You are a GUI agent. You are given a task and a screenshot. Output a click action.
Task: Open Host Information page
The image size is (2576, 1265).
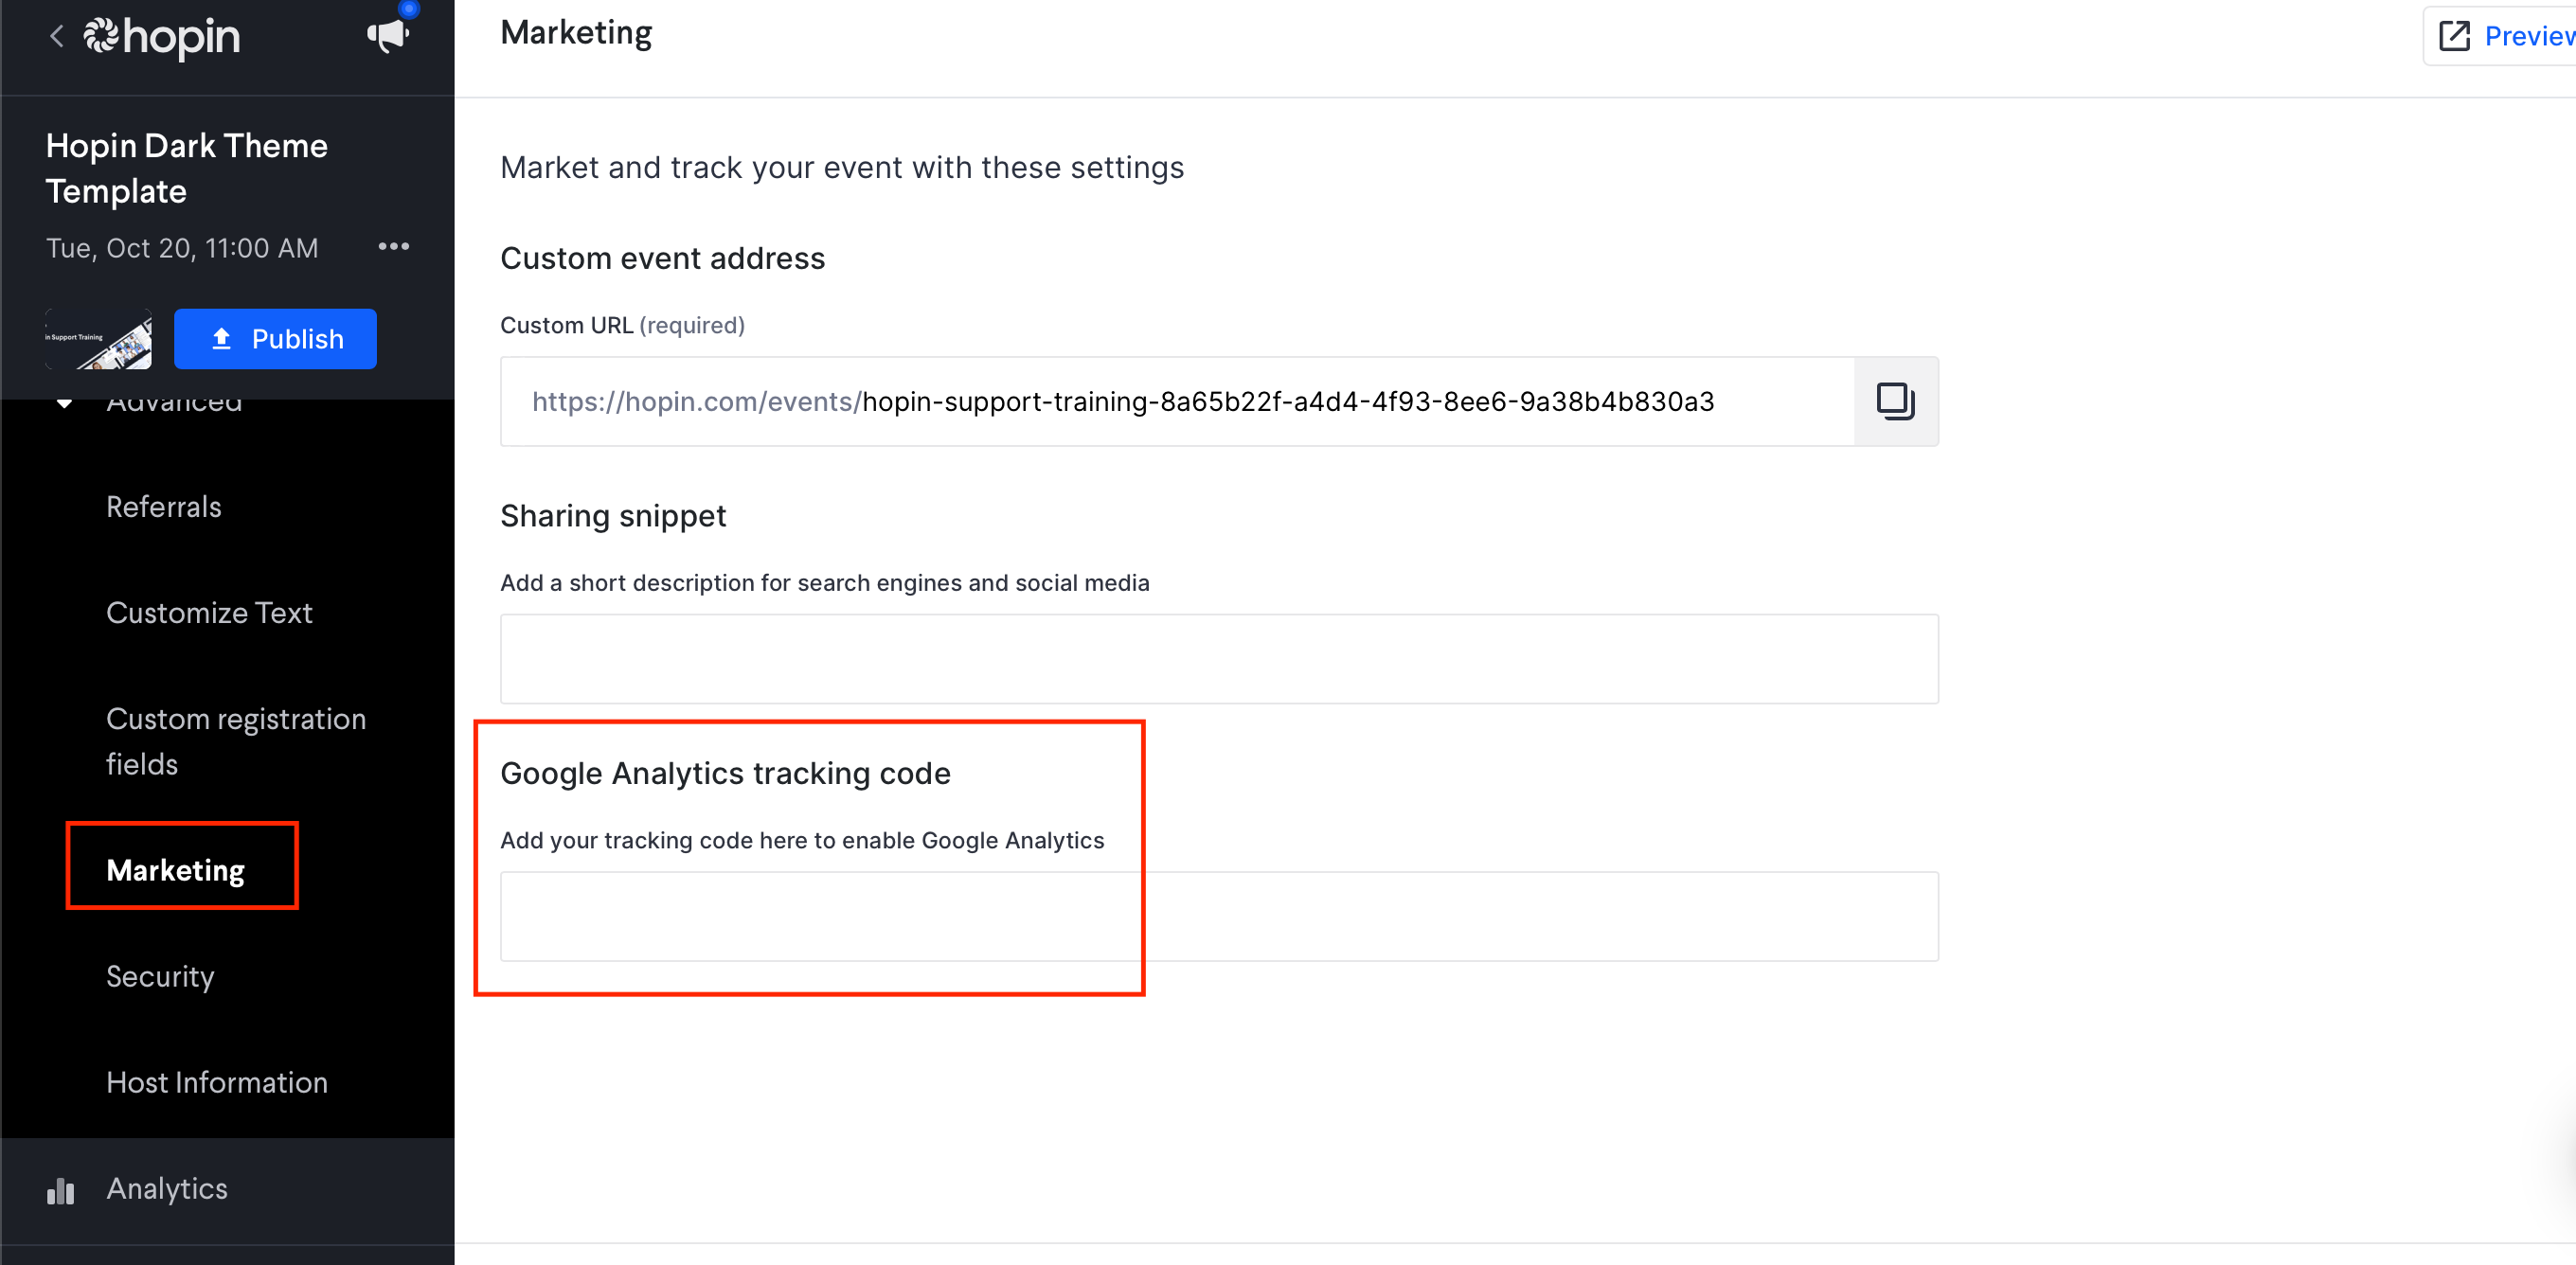point(217,1082)
